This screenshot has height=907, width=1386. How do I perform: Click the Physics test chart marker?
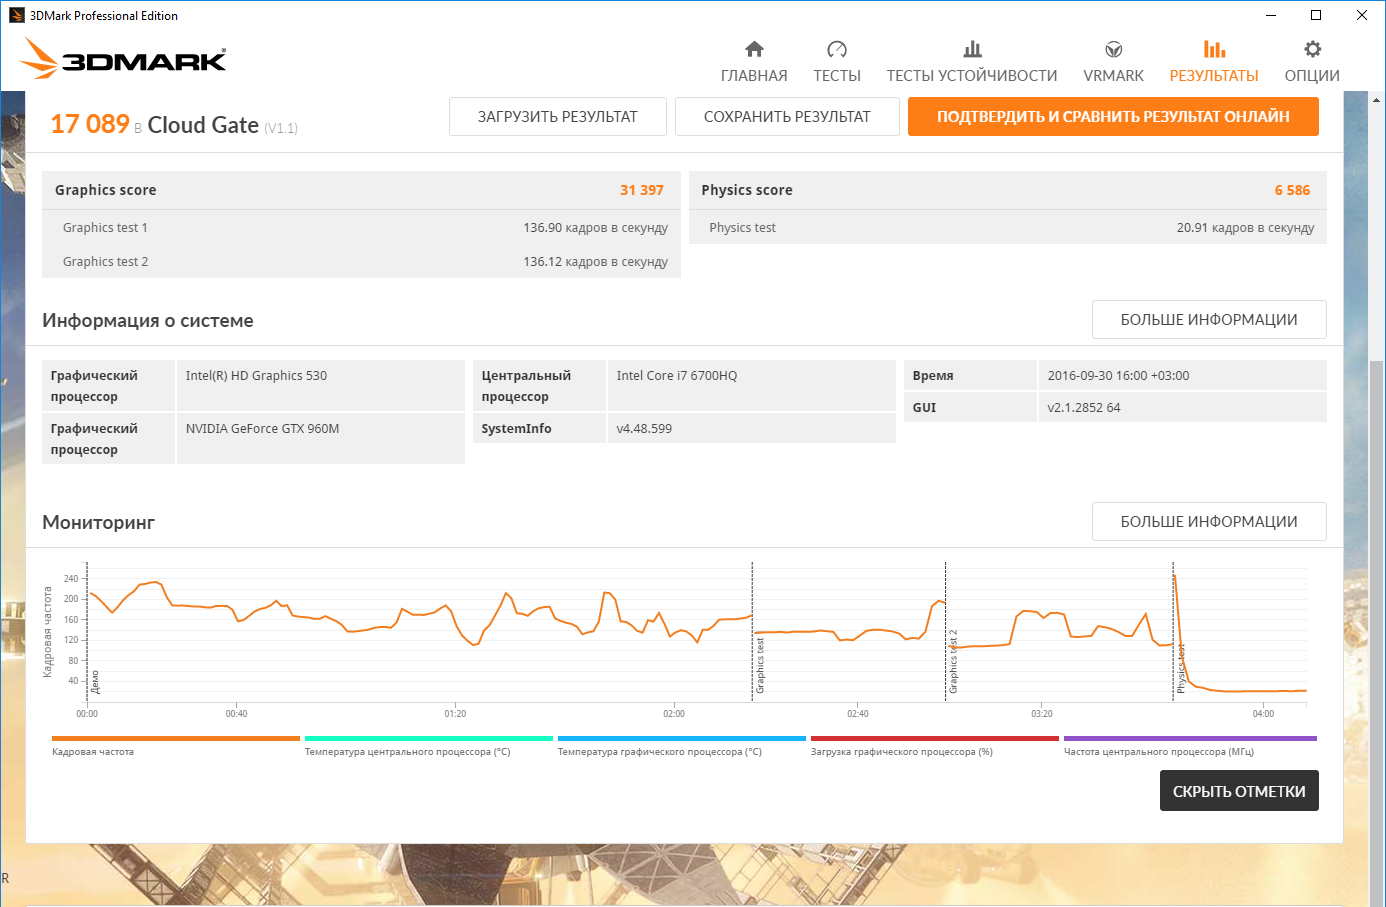(1181, 669)
